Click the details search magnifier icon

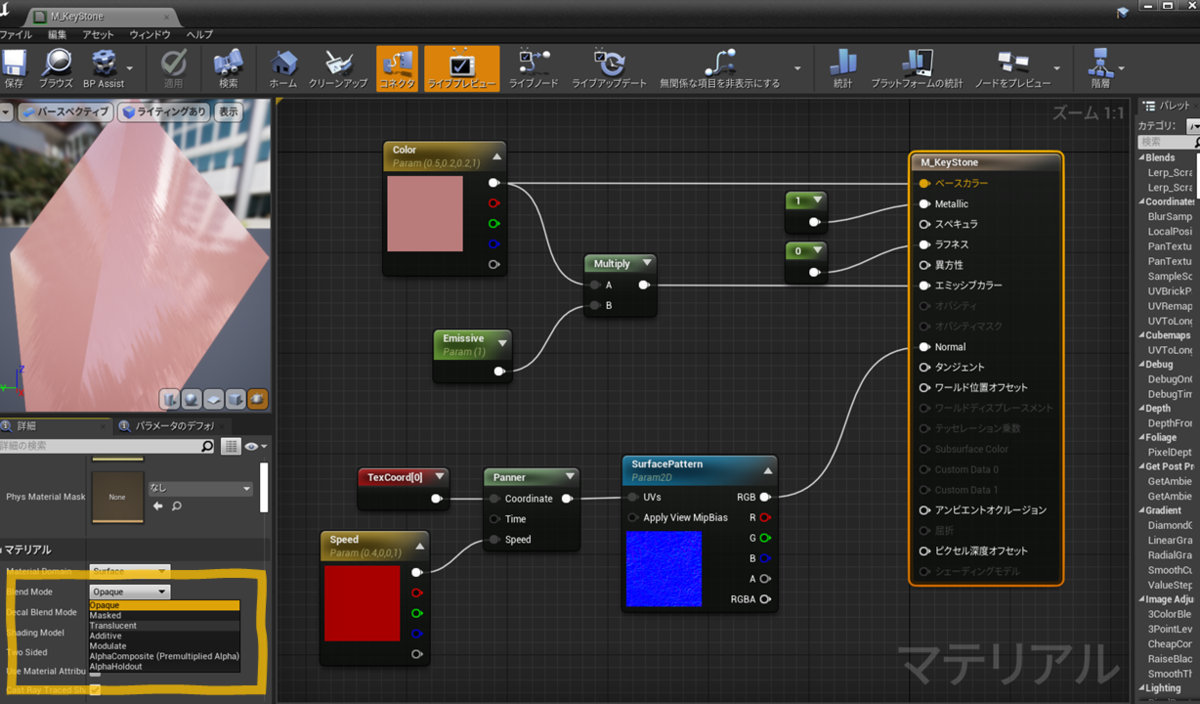[x=208, y=446]
